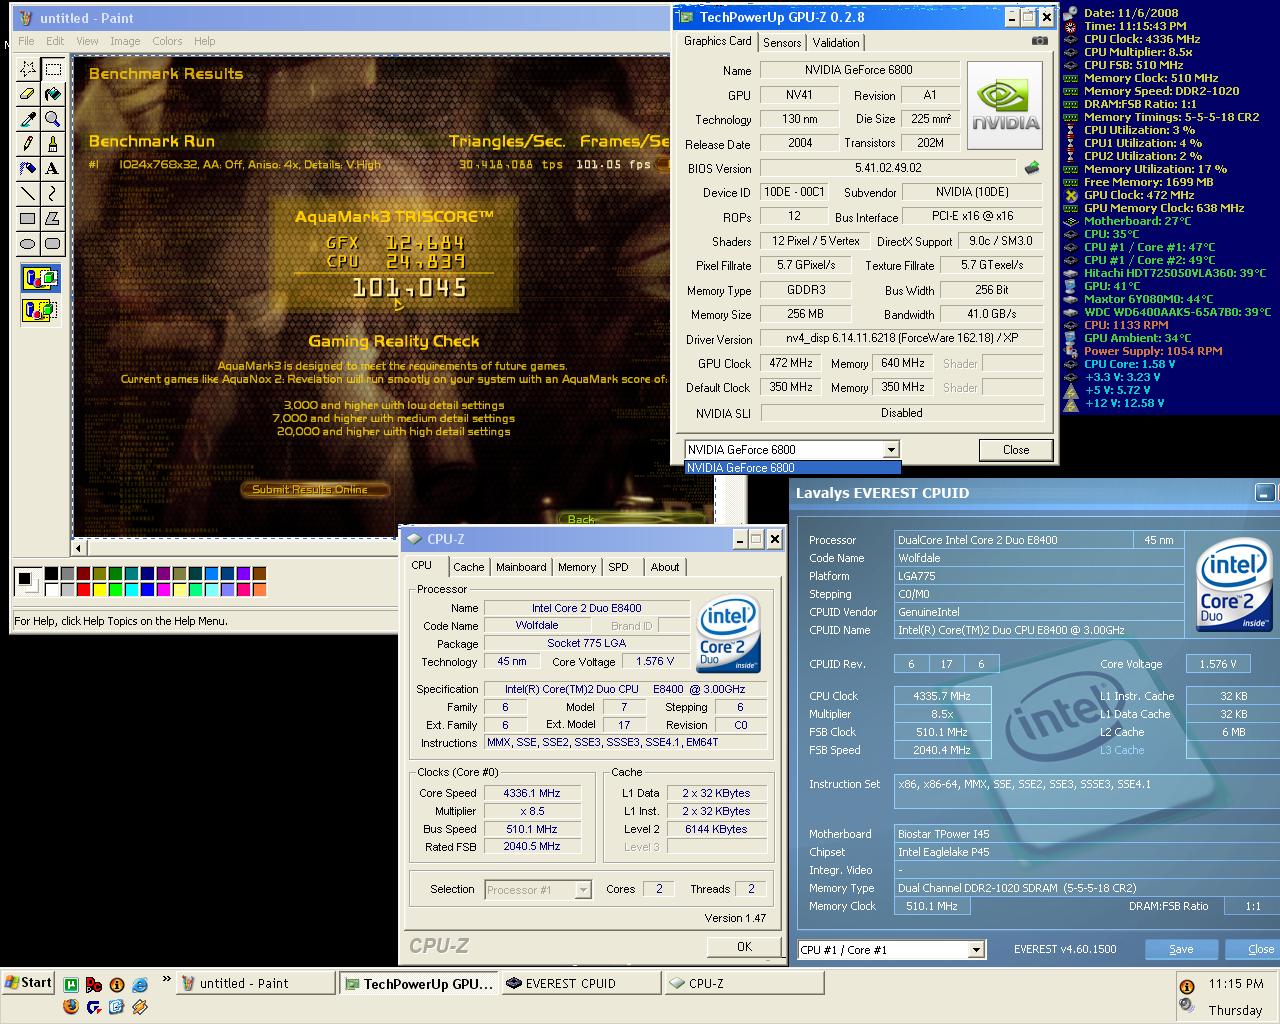Click the GPU Name field showing GeForce 6800
The image size is (1280, 1024).
coord(859,70)
